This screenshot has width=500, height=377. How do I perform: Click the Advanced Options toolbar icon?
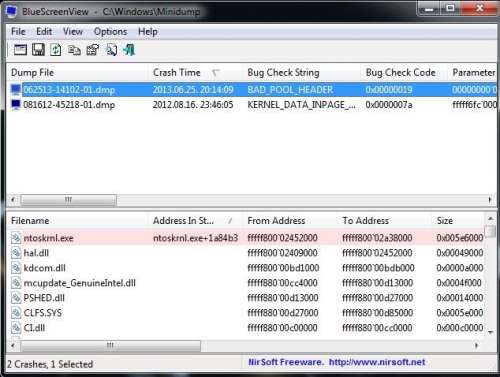[20, 50]
